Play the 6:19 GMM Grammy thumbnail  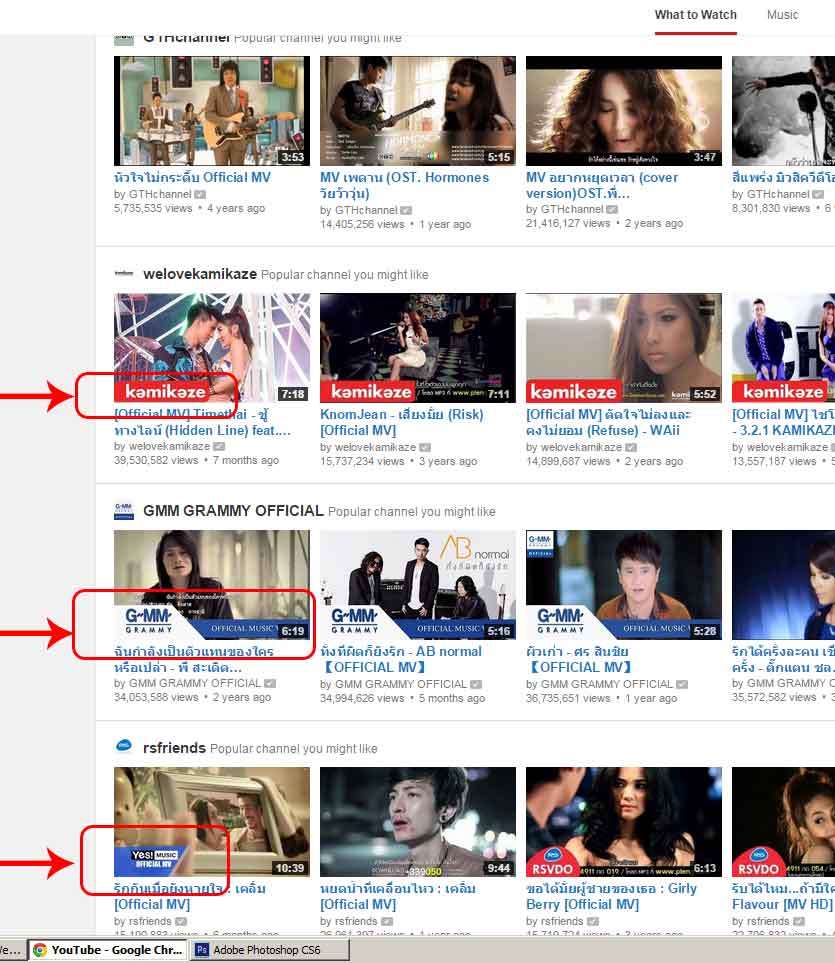212,585
